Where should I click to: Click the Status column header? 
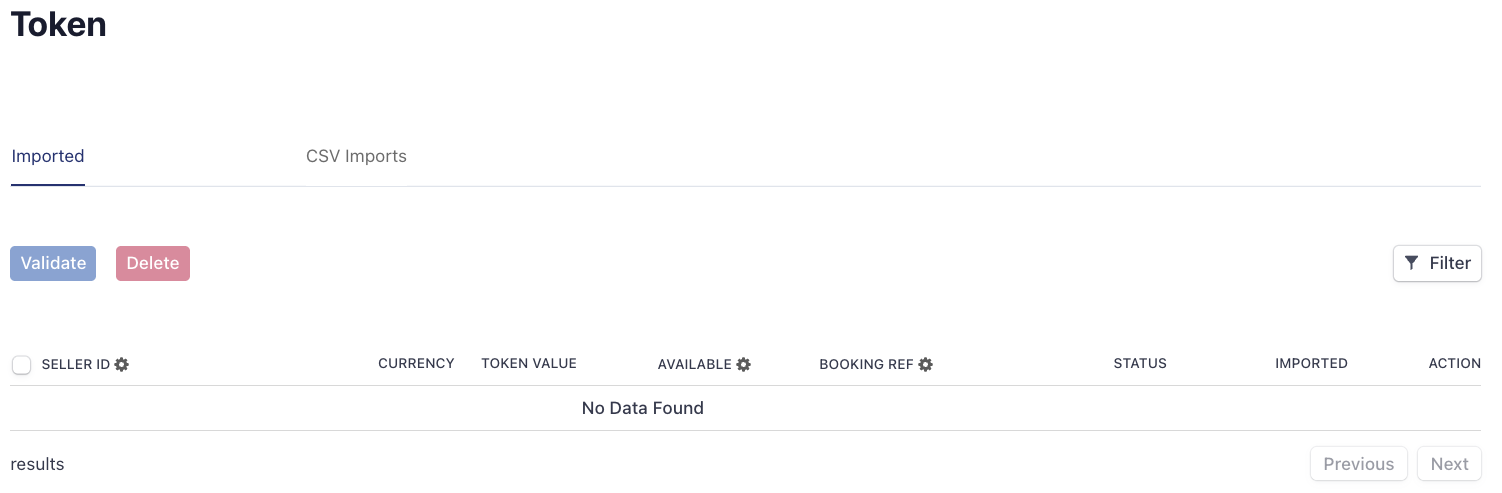tap(1140, 364)
